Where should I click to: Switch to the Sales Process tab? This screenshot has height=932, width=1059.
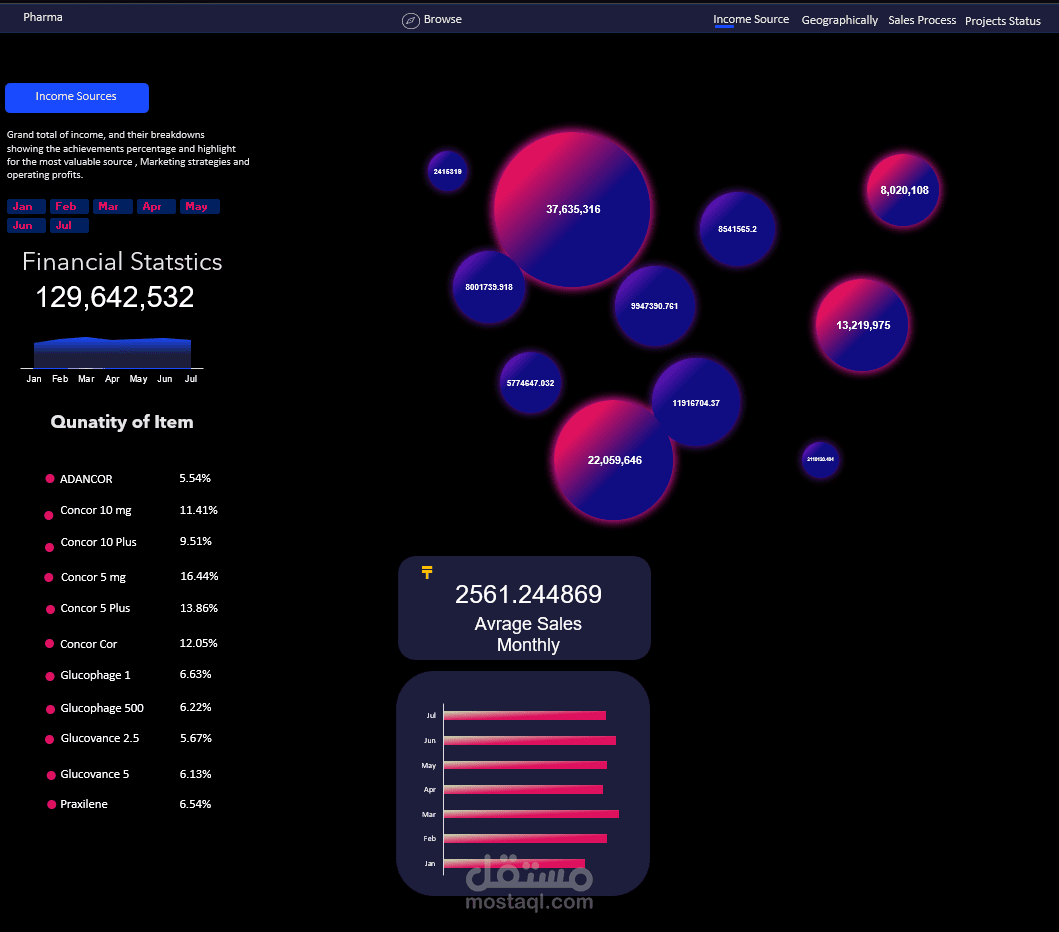[922, 20]
